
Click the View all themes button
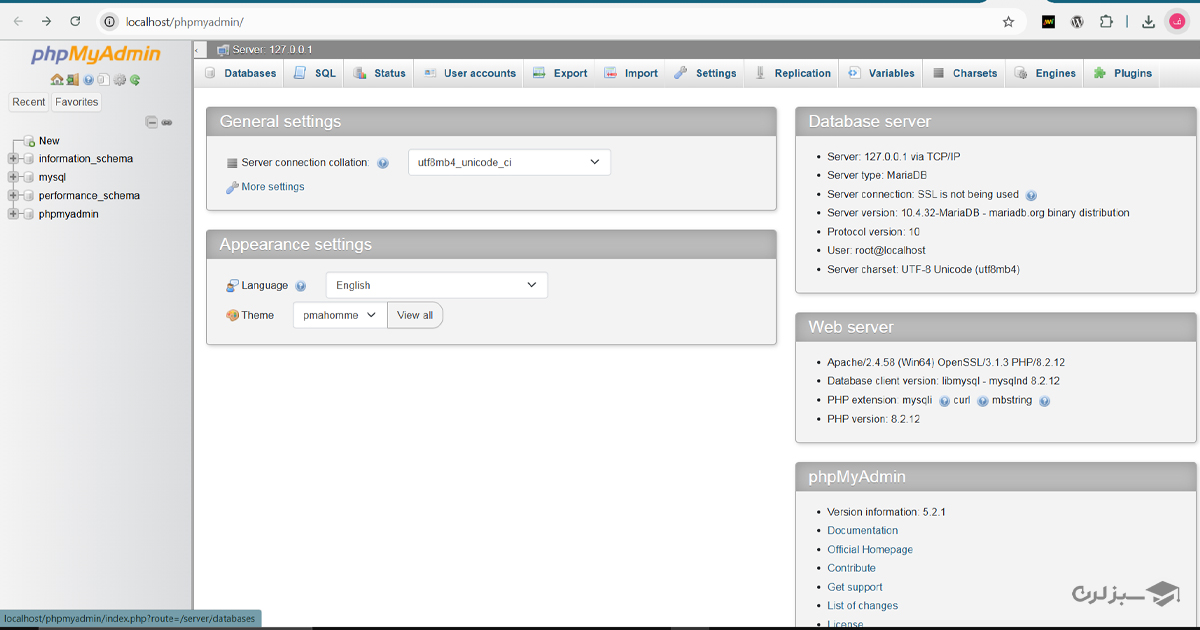coord(415,315)
